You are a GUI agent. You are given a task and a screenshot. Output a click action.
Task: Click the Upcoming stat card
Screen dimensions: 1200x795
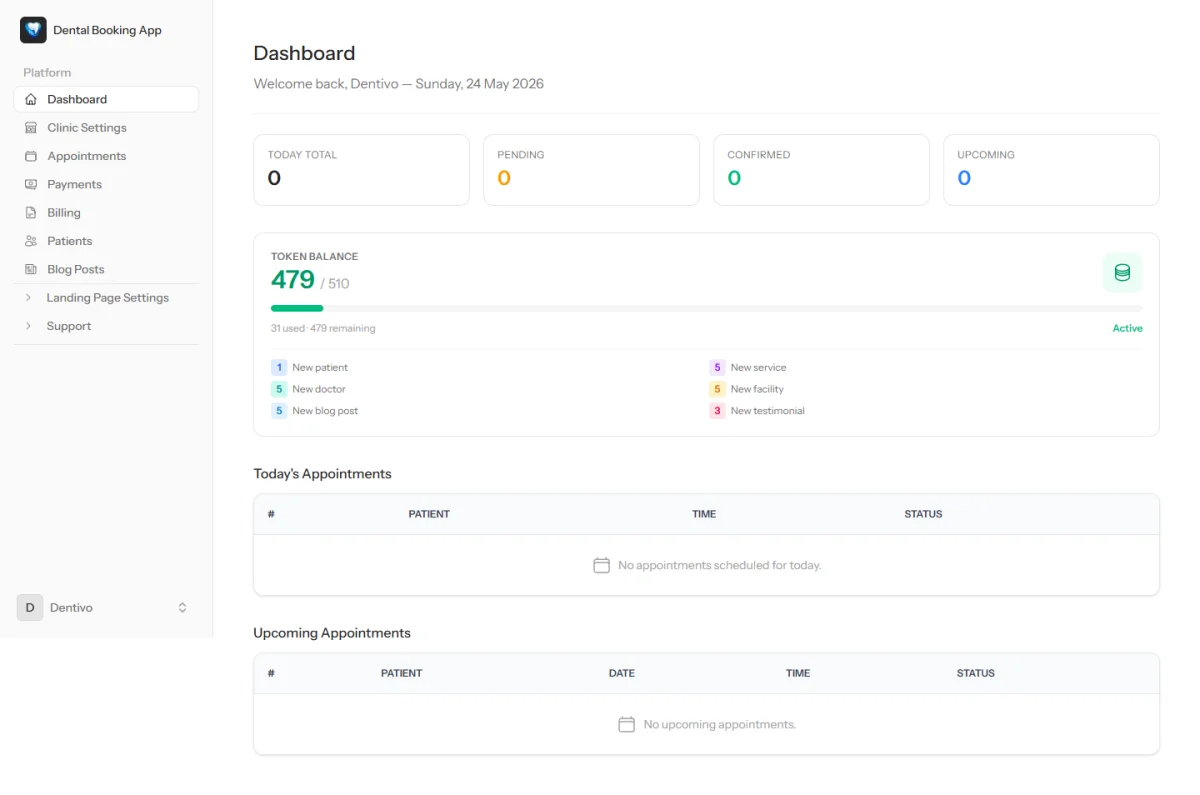tap(1051, 170)
